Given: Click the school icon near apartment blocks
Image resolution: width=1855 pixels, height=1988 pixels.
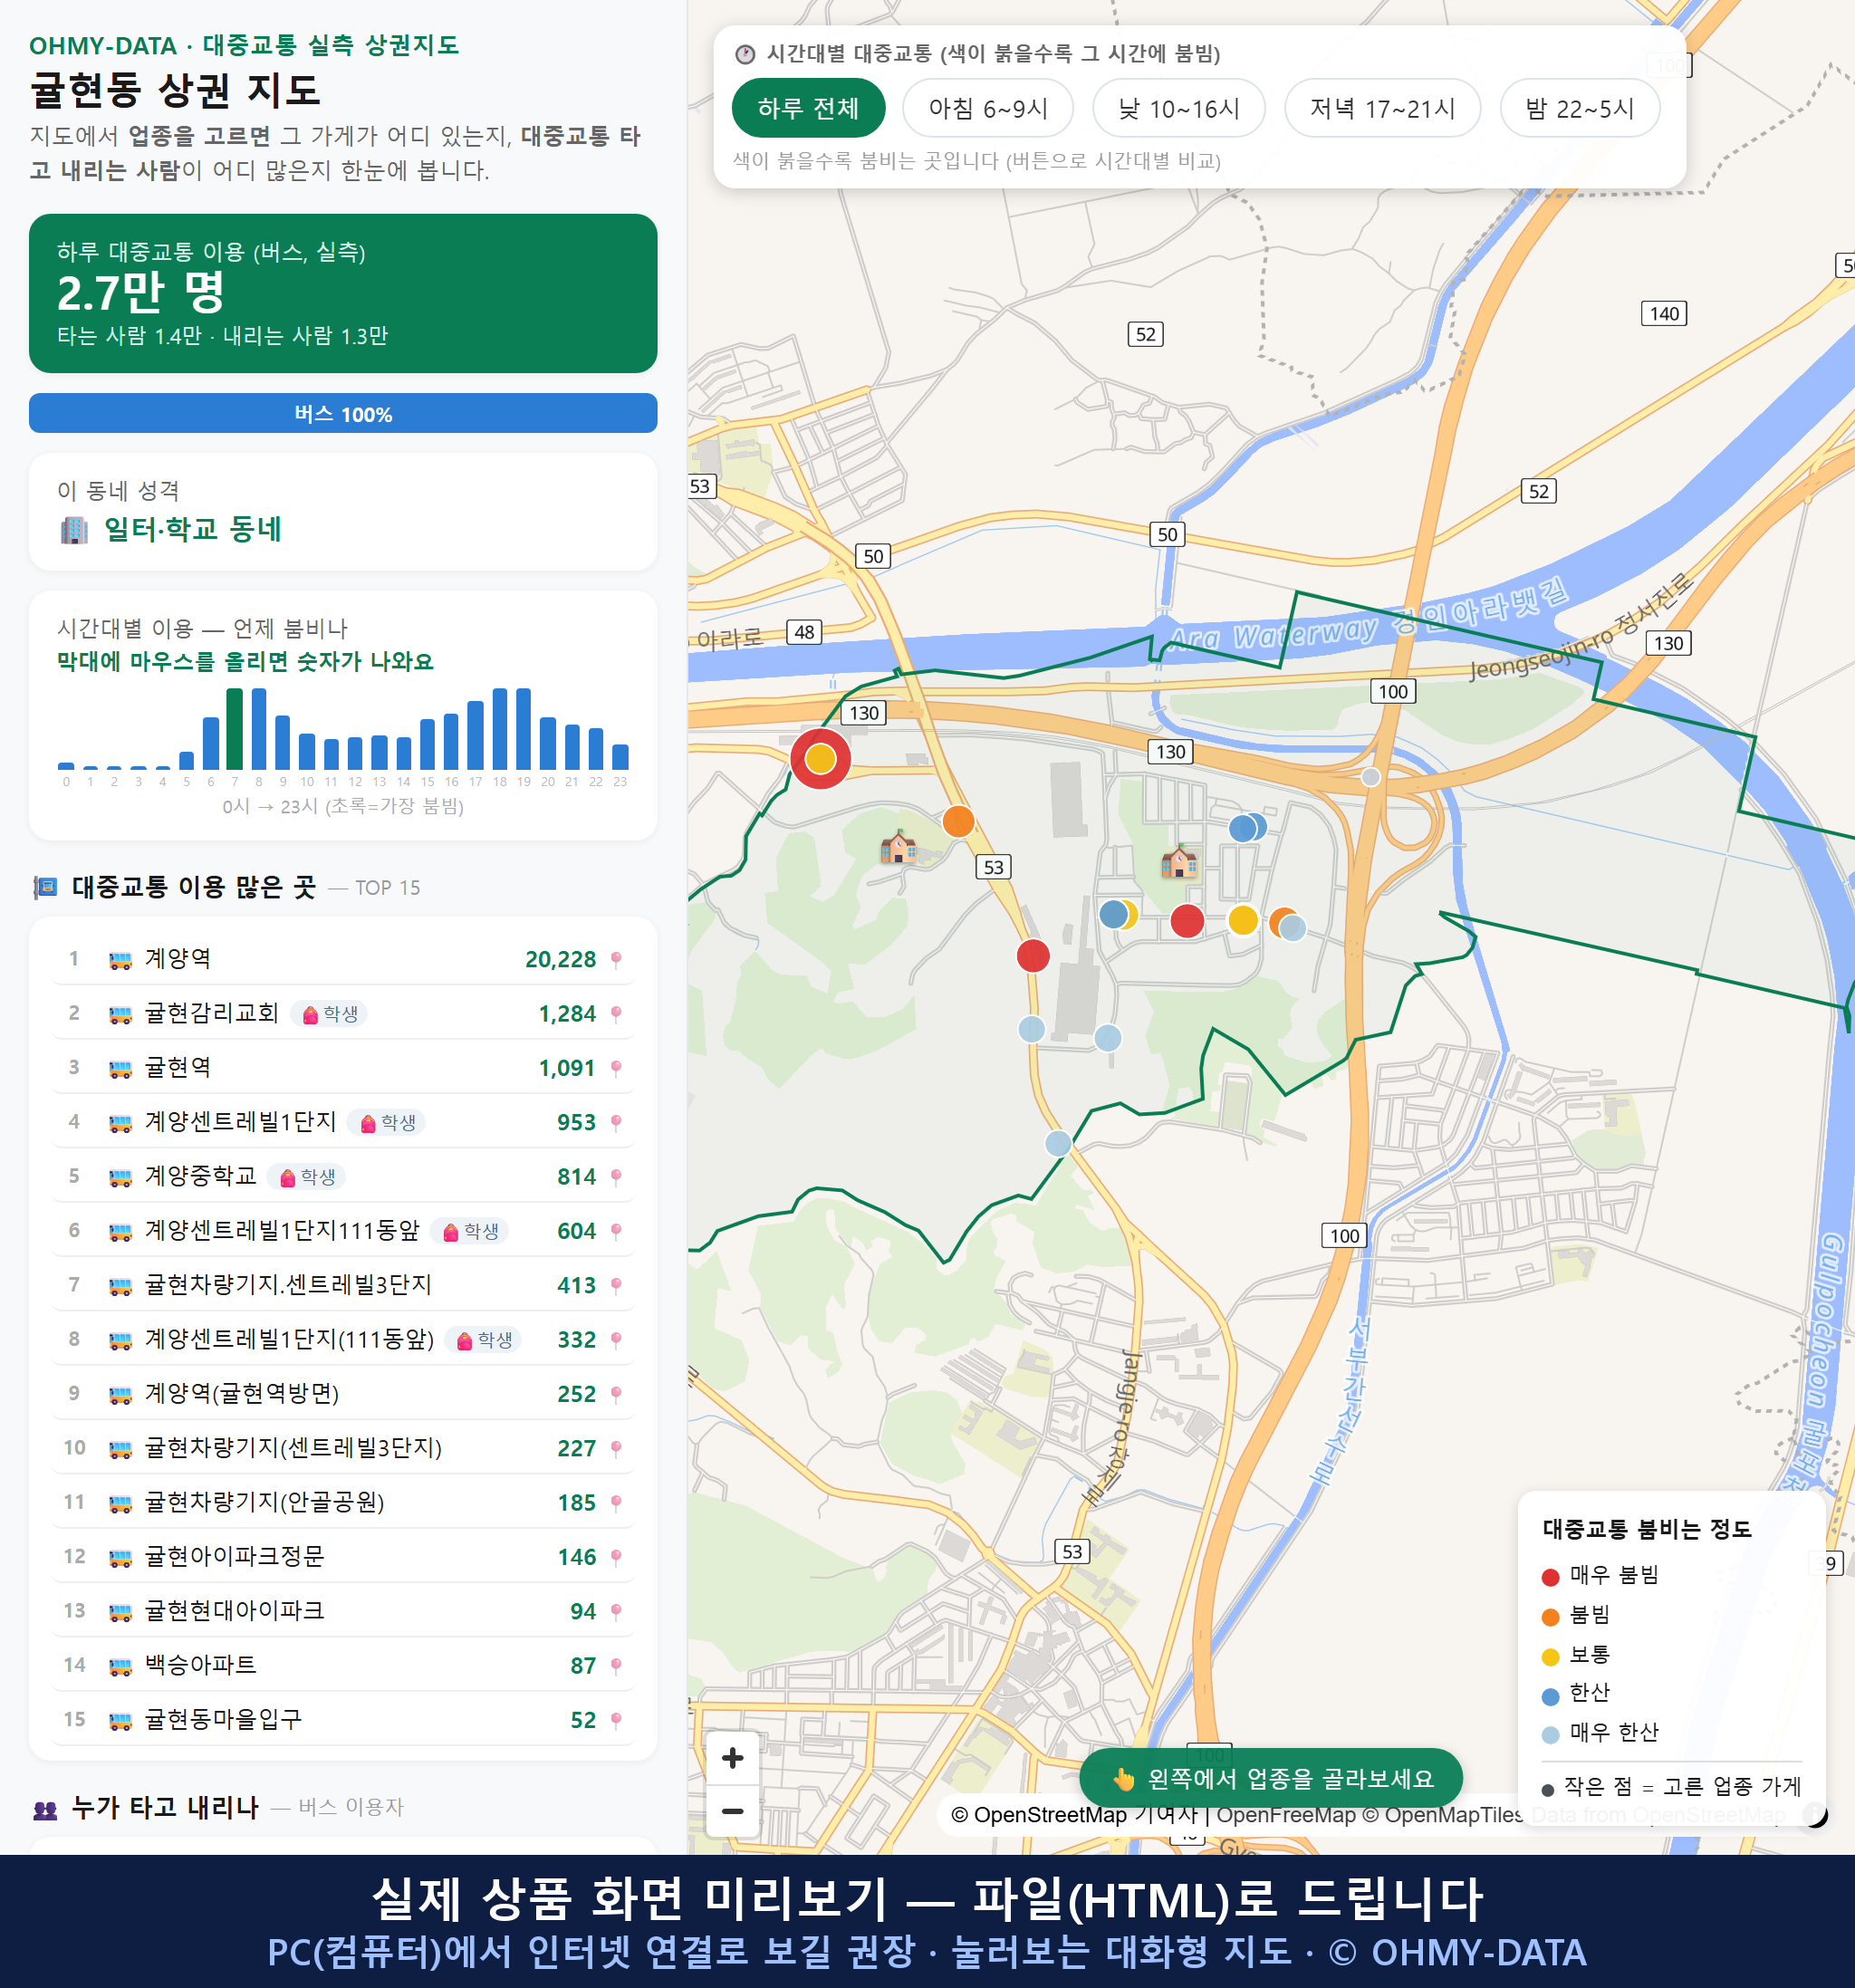Looking at the screenshot, I should 1179,861.
